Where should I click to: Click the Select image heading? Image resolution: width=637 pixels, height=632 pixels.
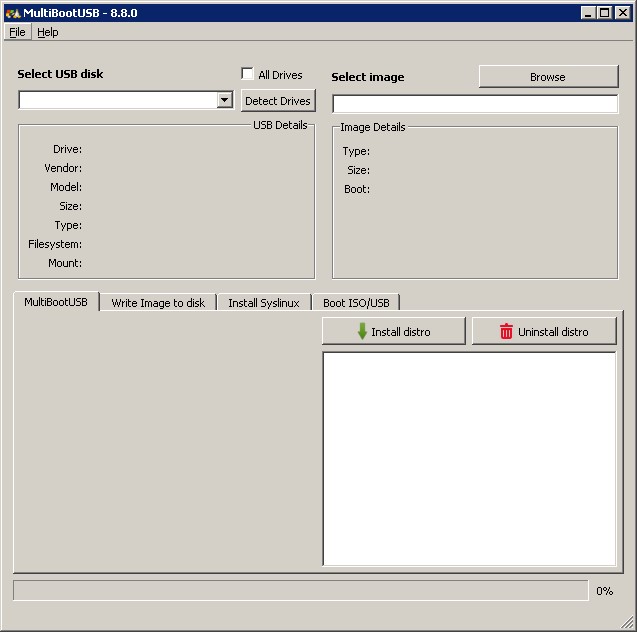coord(368,77)
